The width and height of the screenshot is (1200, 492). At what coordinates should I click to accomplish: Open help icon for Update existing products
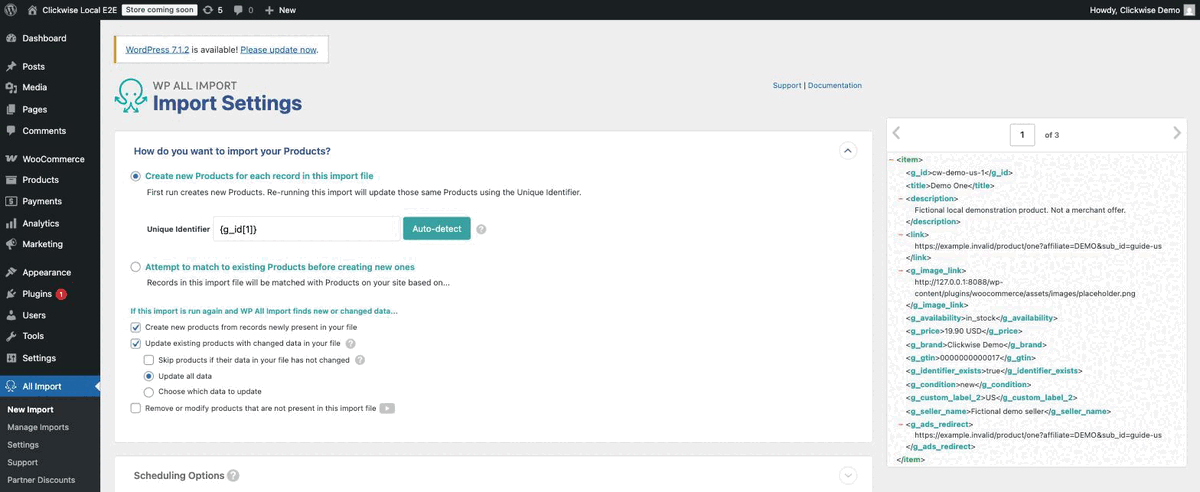click(x=351, y=343)
